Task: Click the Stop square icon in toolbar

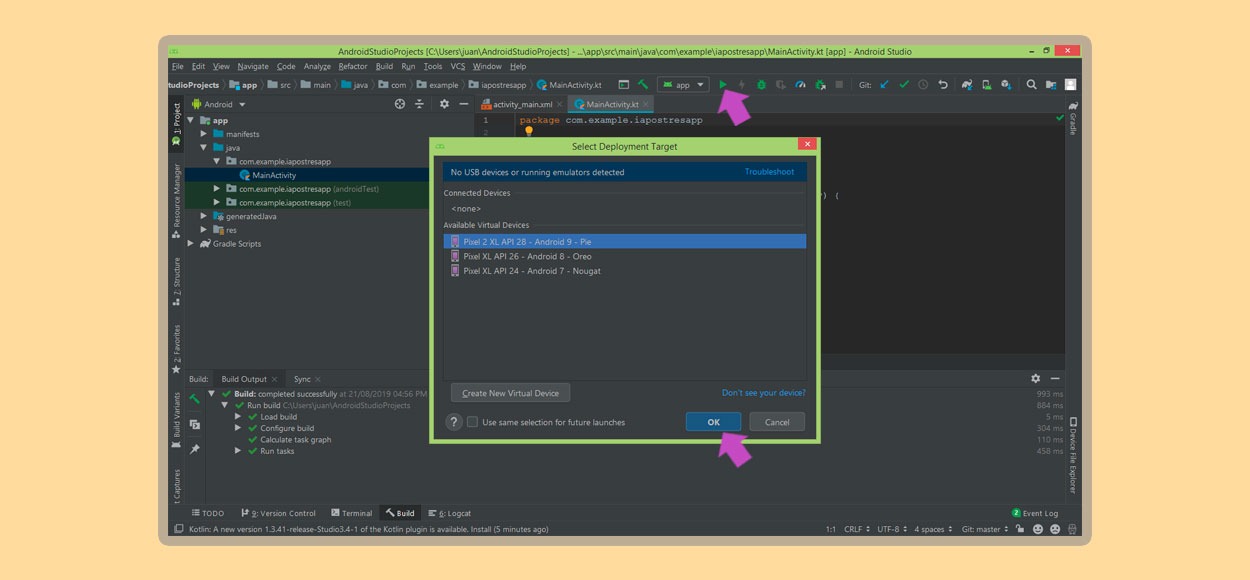Action: coord(839,85)
